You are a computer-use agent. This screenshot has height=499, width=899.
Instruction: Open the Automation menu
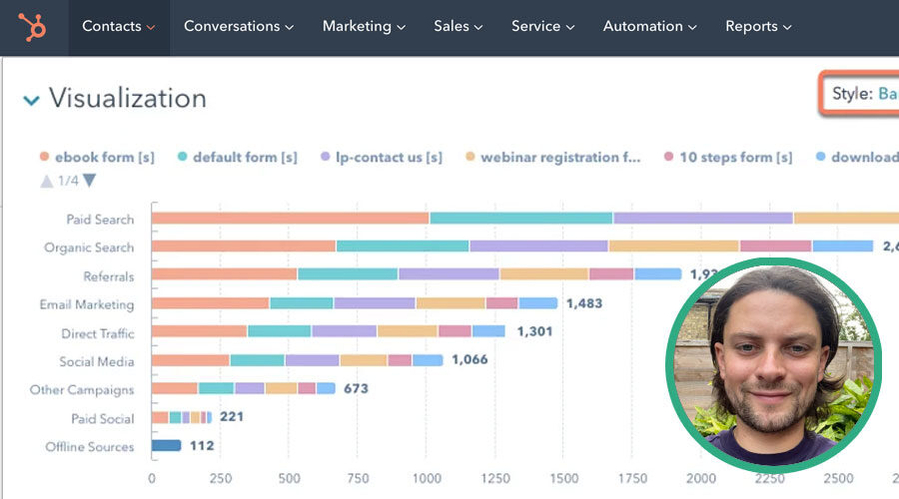click(650, 27)
